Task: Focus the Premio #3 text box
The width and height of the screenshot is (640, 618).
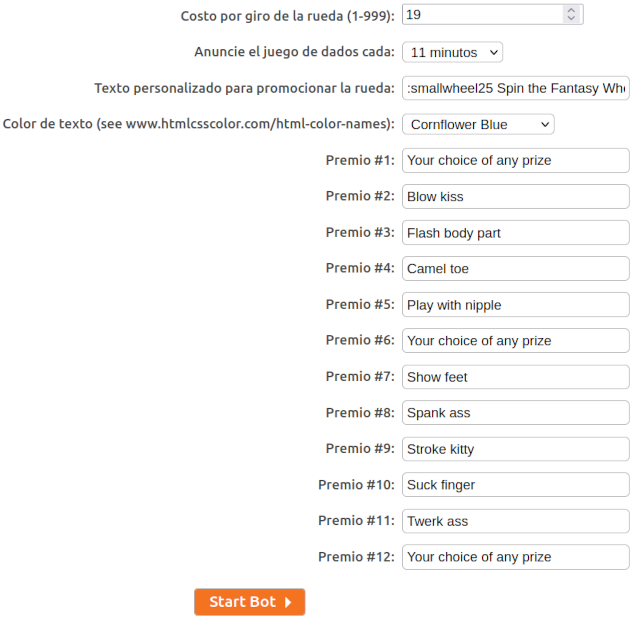Action: [515, 233]
